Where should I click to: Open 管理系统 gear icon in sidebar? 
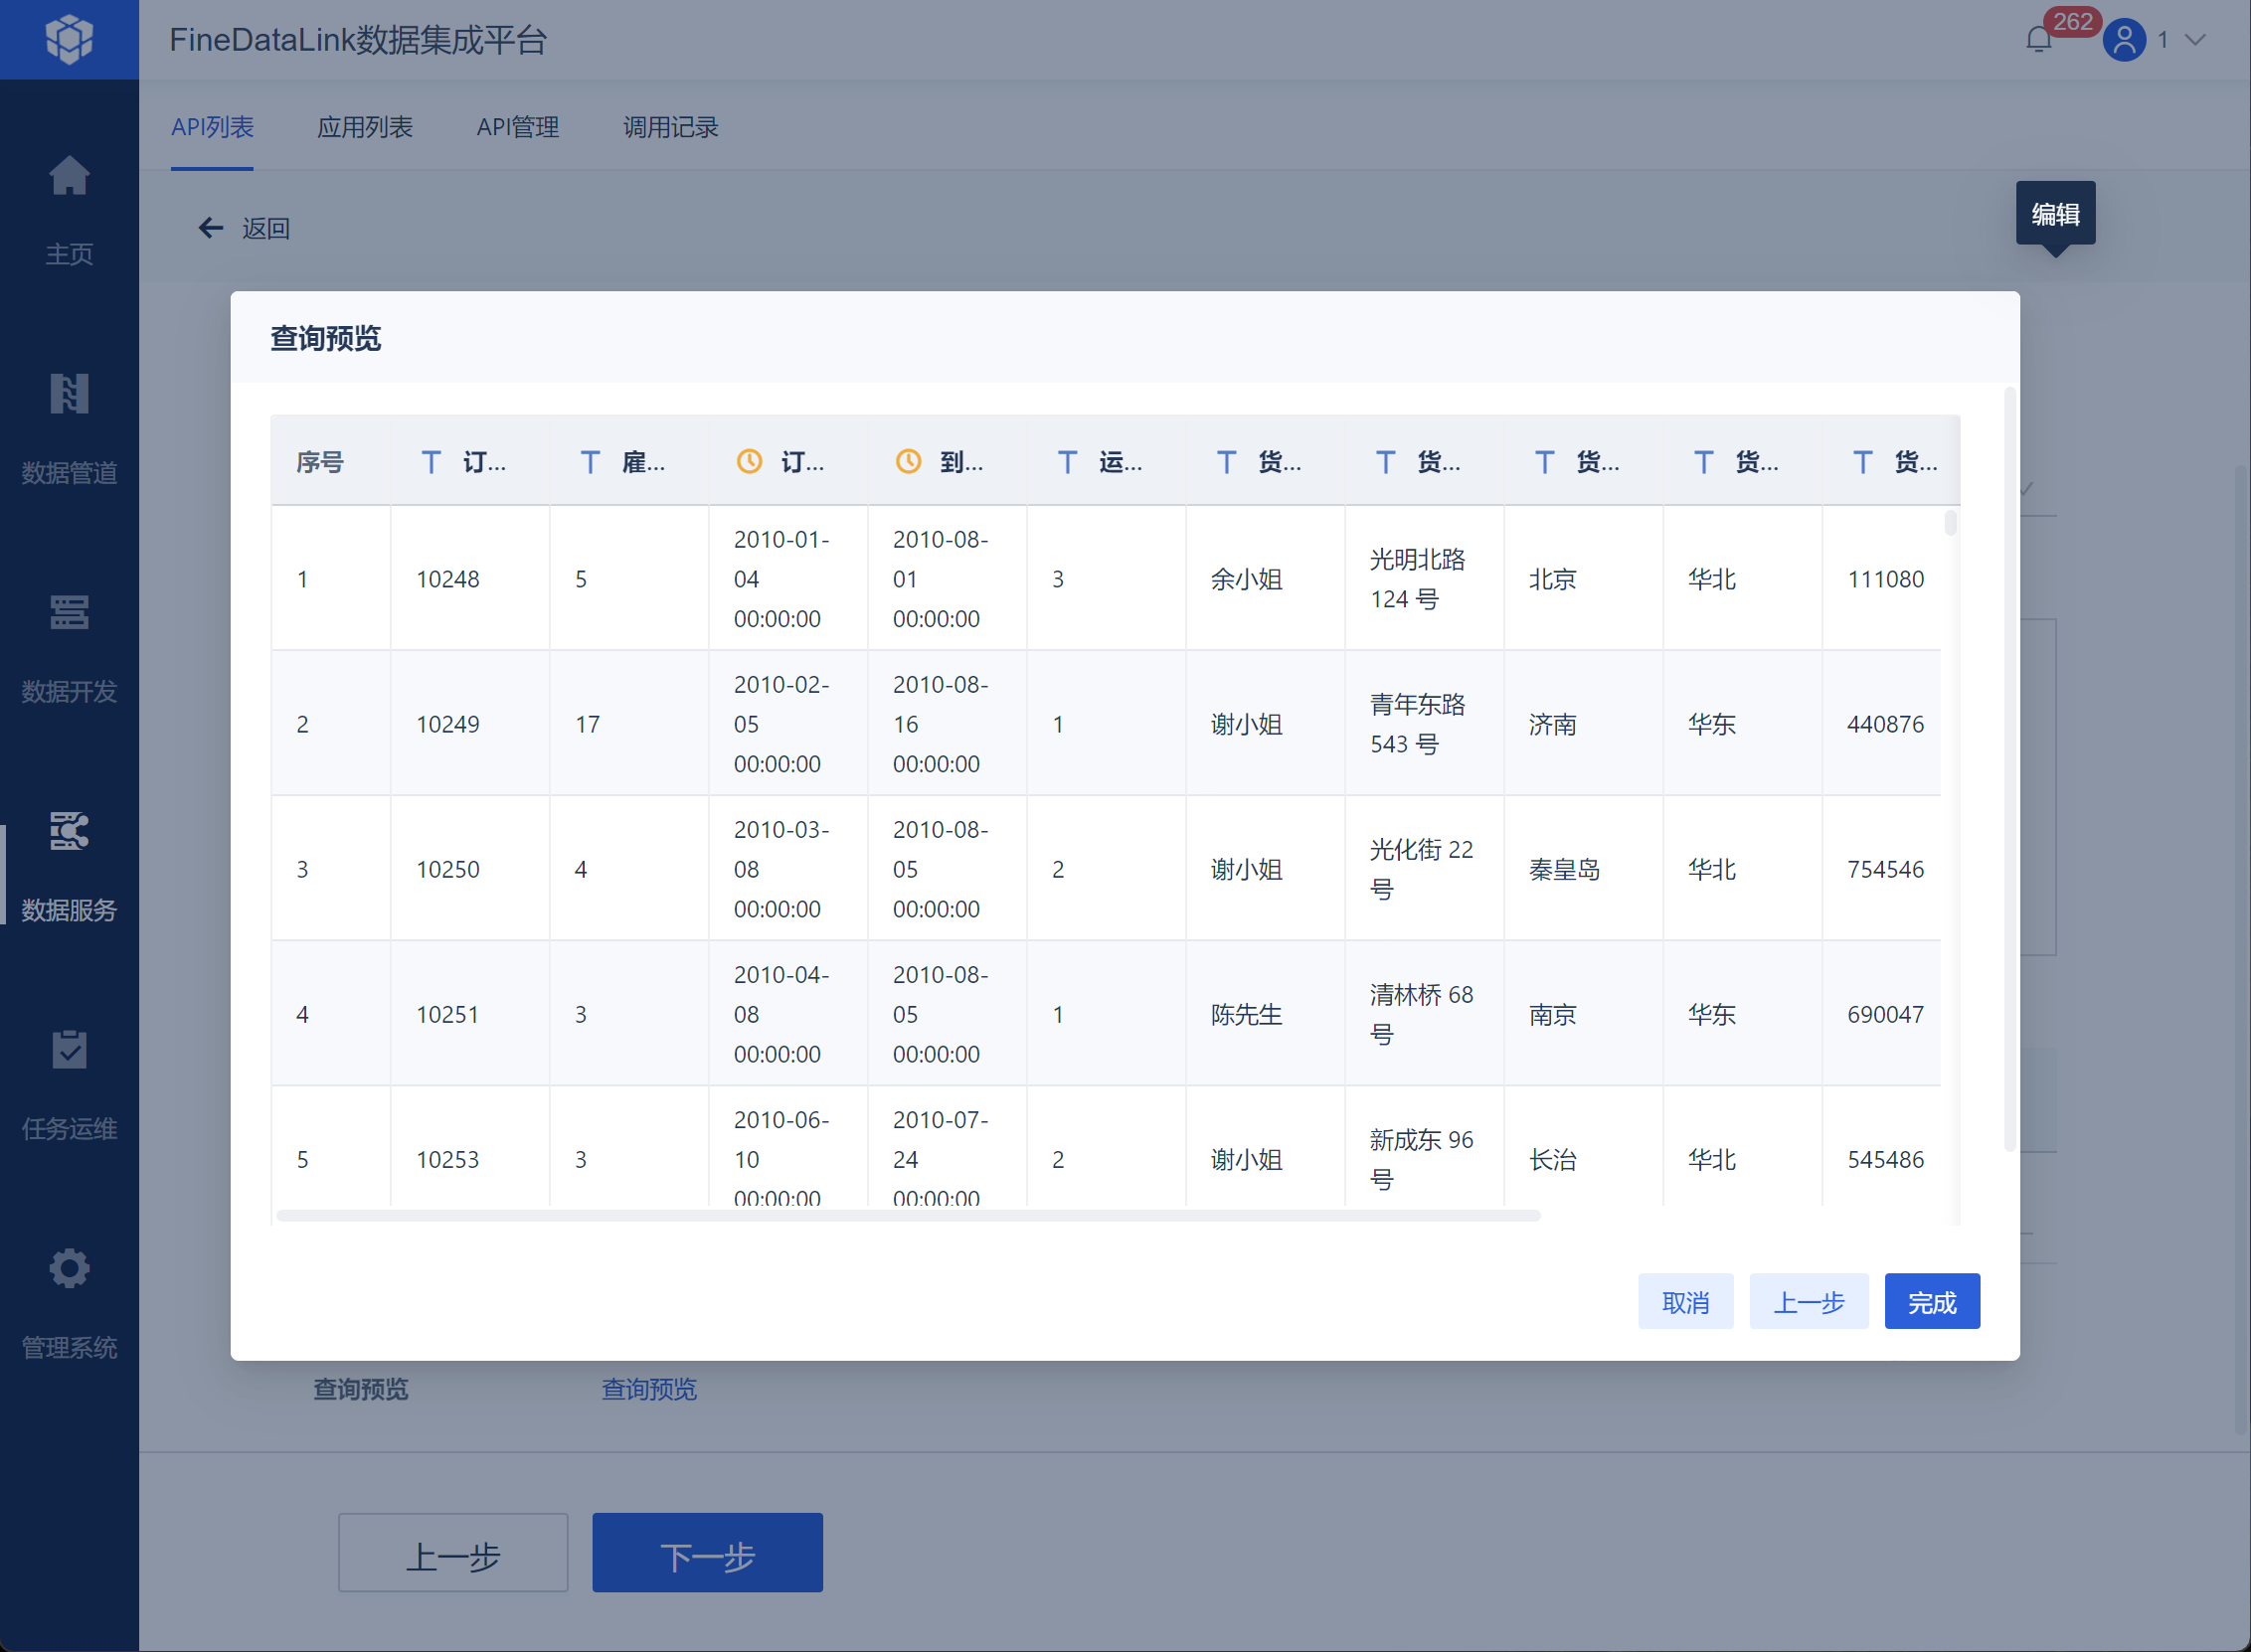(x=69, y=1269)
